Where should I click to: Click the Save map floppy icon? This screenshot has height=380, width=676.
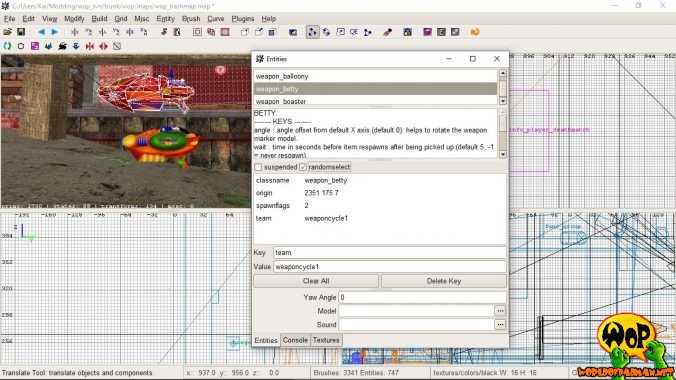click(x=21, y=32)
